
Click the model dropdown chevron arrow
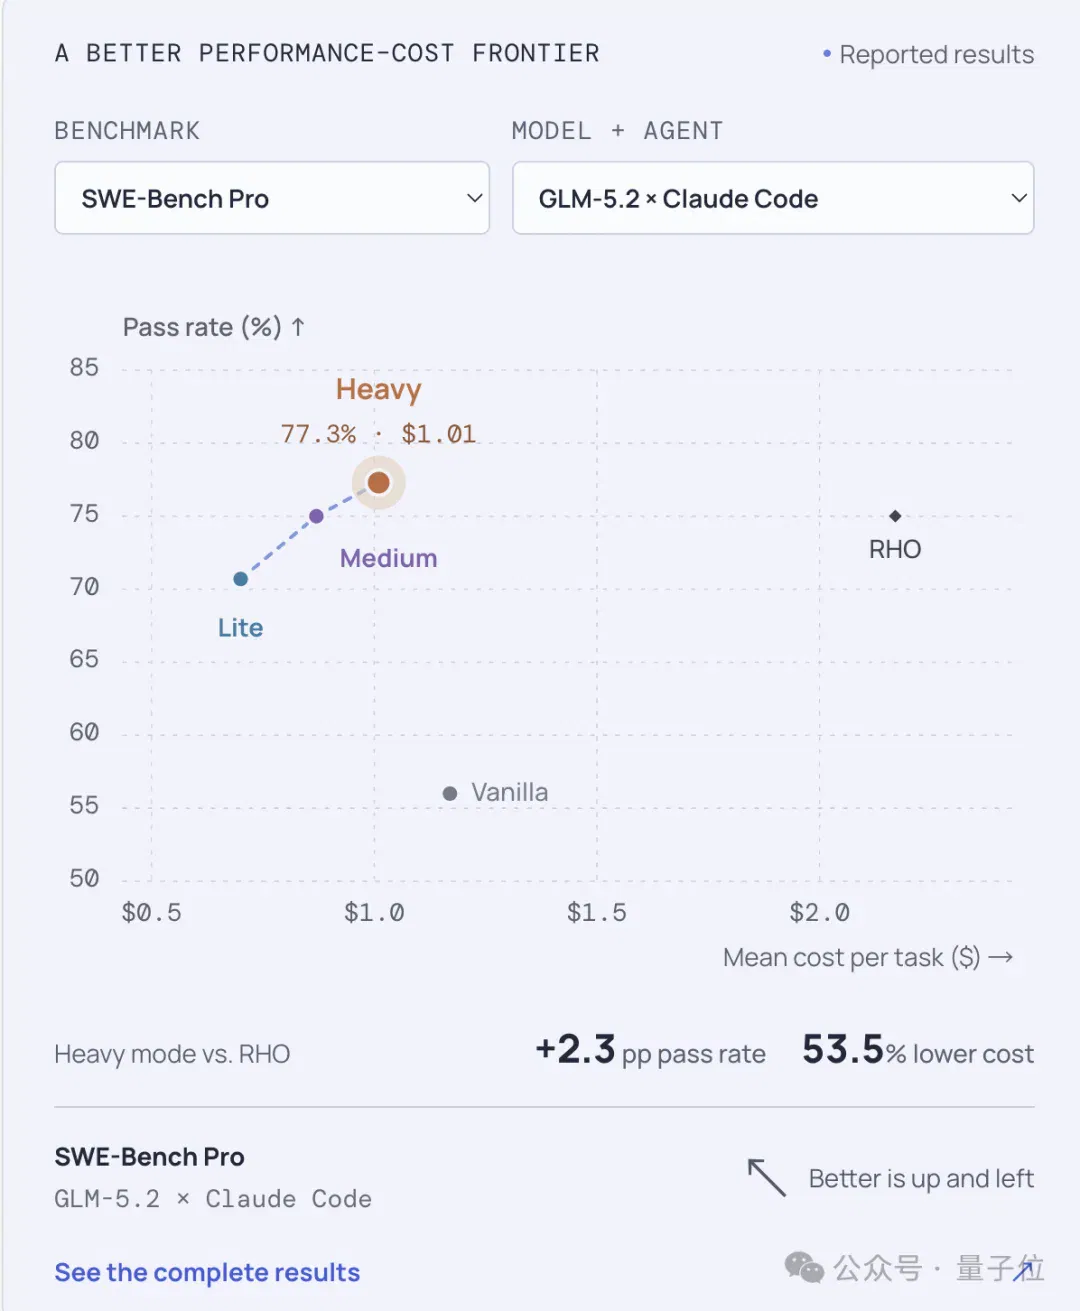1019,198
